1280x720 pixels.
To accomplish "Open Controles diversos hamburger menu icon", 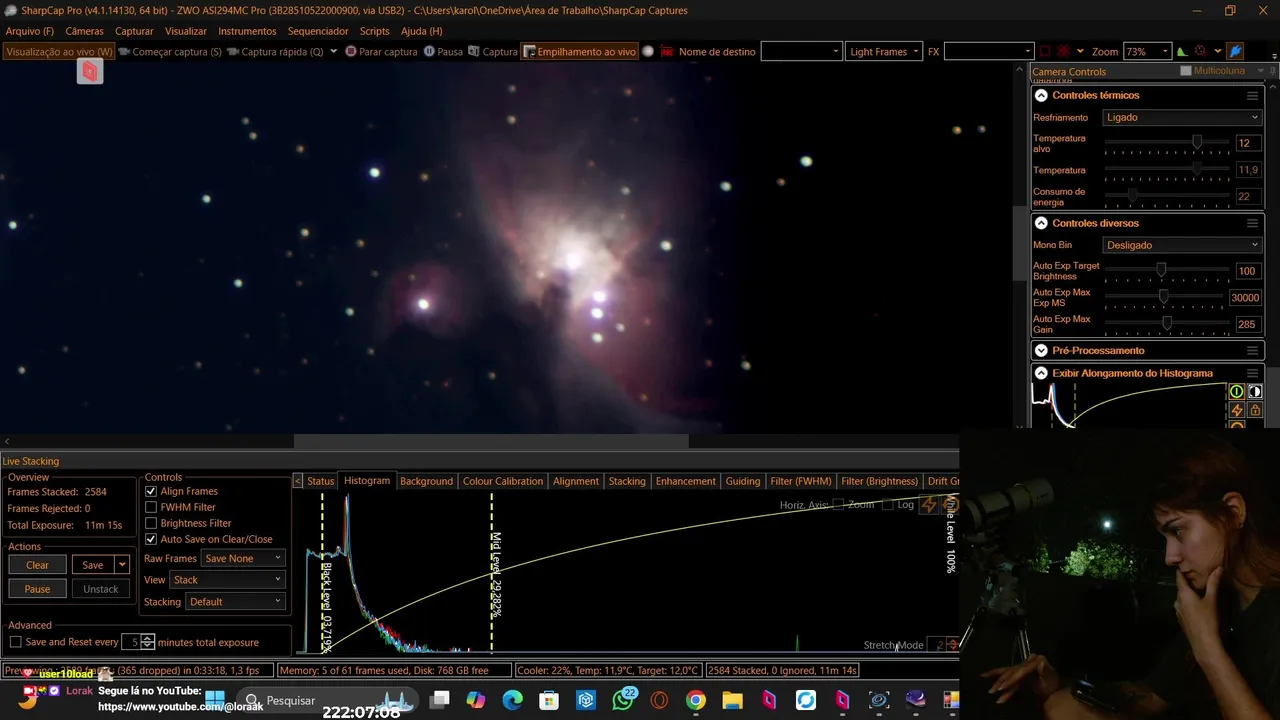I will (x=1252, y=223).
